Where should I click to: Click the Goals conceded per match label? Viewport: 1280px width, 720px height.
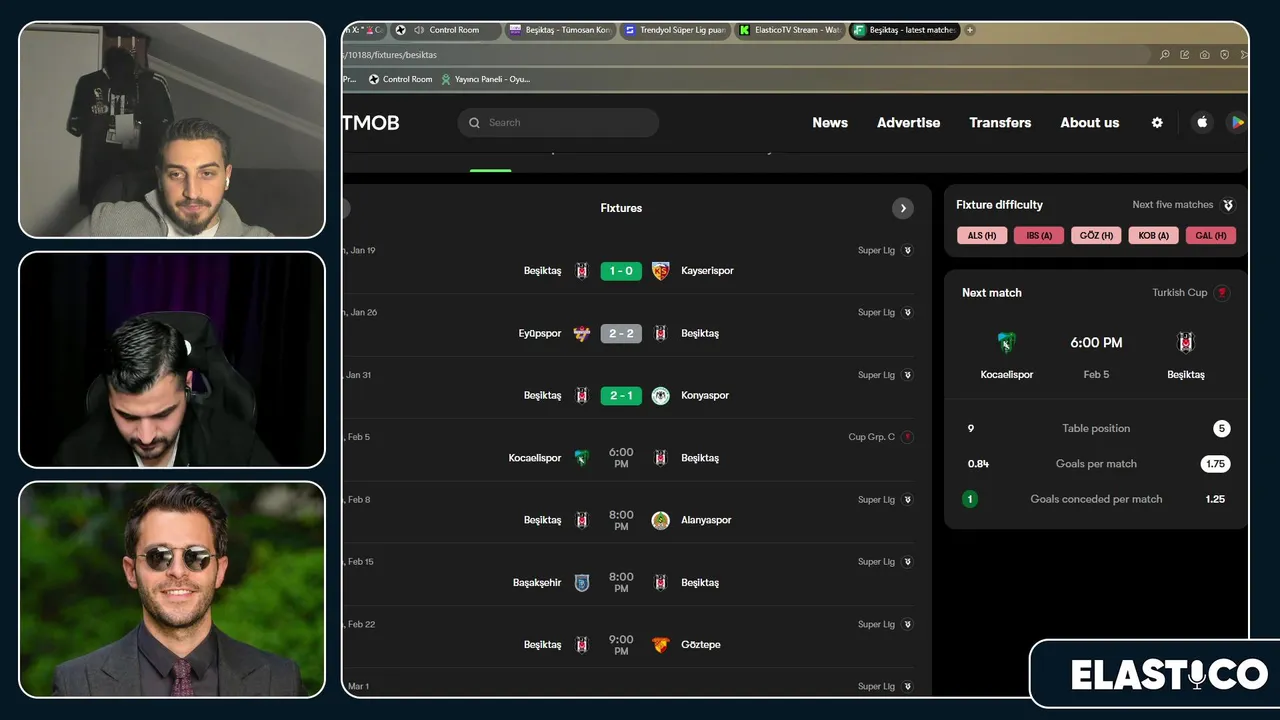1096,499
